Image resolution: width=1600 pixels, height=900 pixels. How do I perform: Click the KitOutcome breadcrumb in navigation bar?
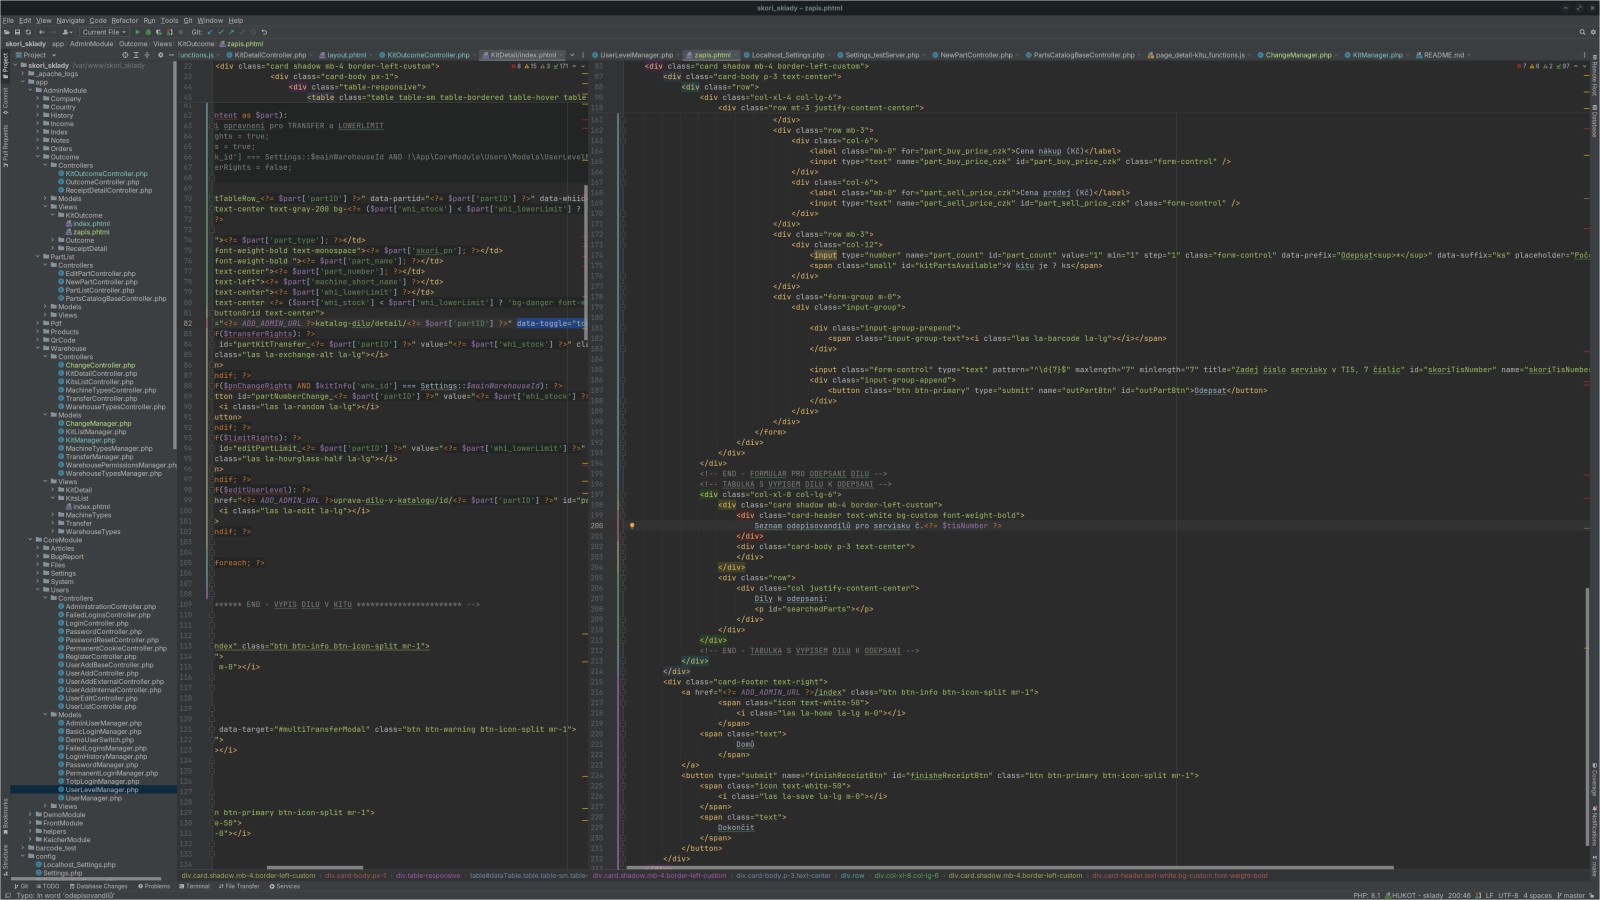click(x=196, y=44)
